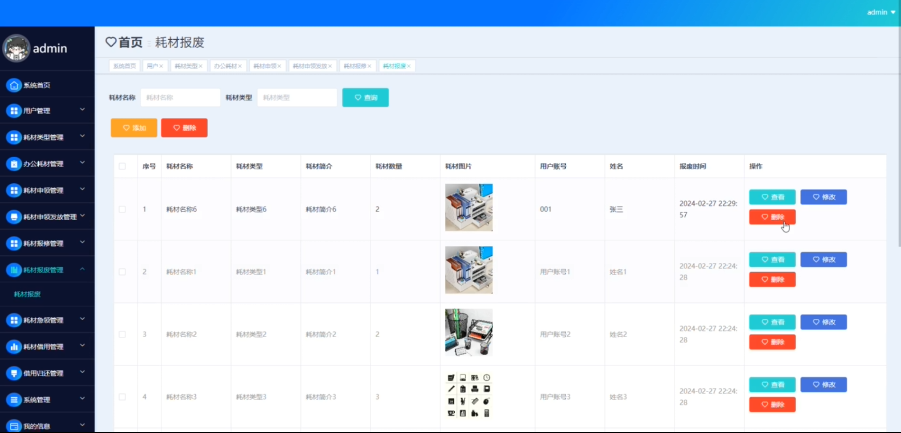Screen dimensions: 901x433
Task: Expand 用户管理 using its chevron
Action: click(x=82, y=109)
